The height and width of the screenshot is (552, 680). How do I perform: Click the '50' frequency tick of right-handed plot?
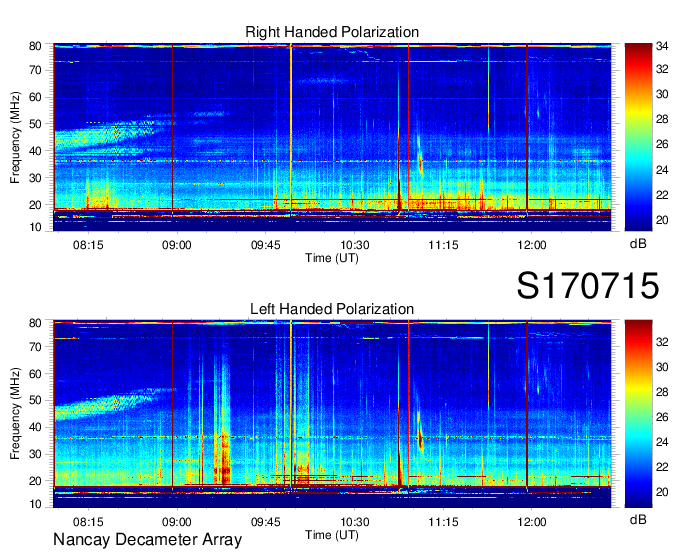[x=36, y=124]
